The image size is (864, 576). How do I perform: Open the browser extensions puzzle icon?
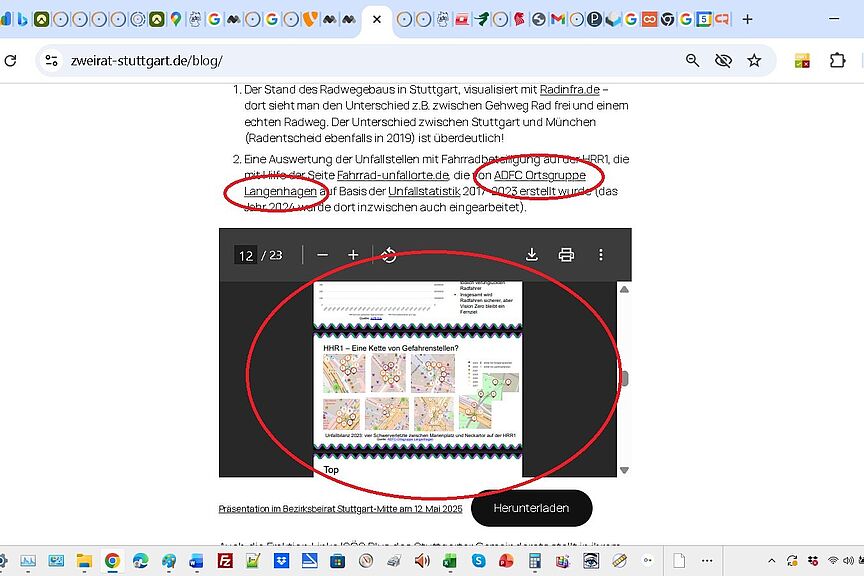(x=838, y=61)
